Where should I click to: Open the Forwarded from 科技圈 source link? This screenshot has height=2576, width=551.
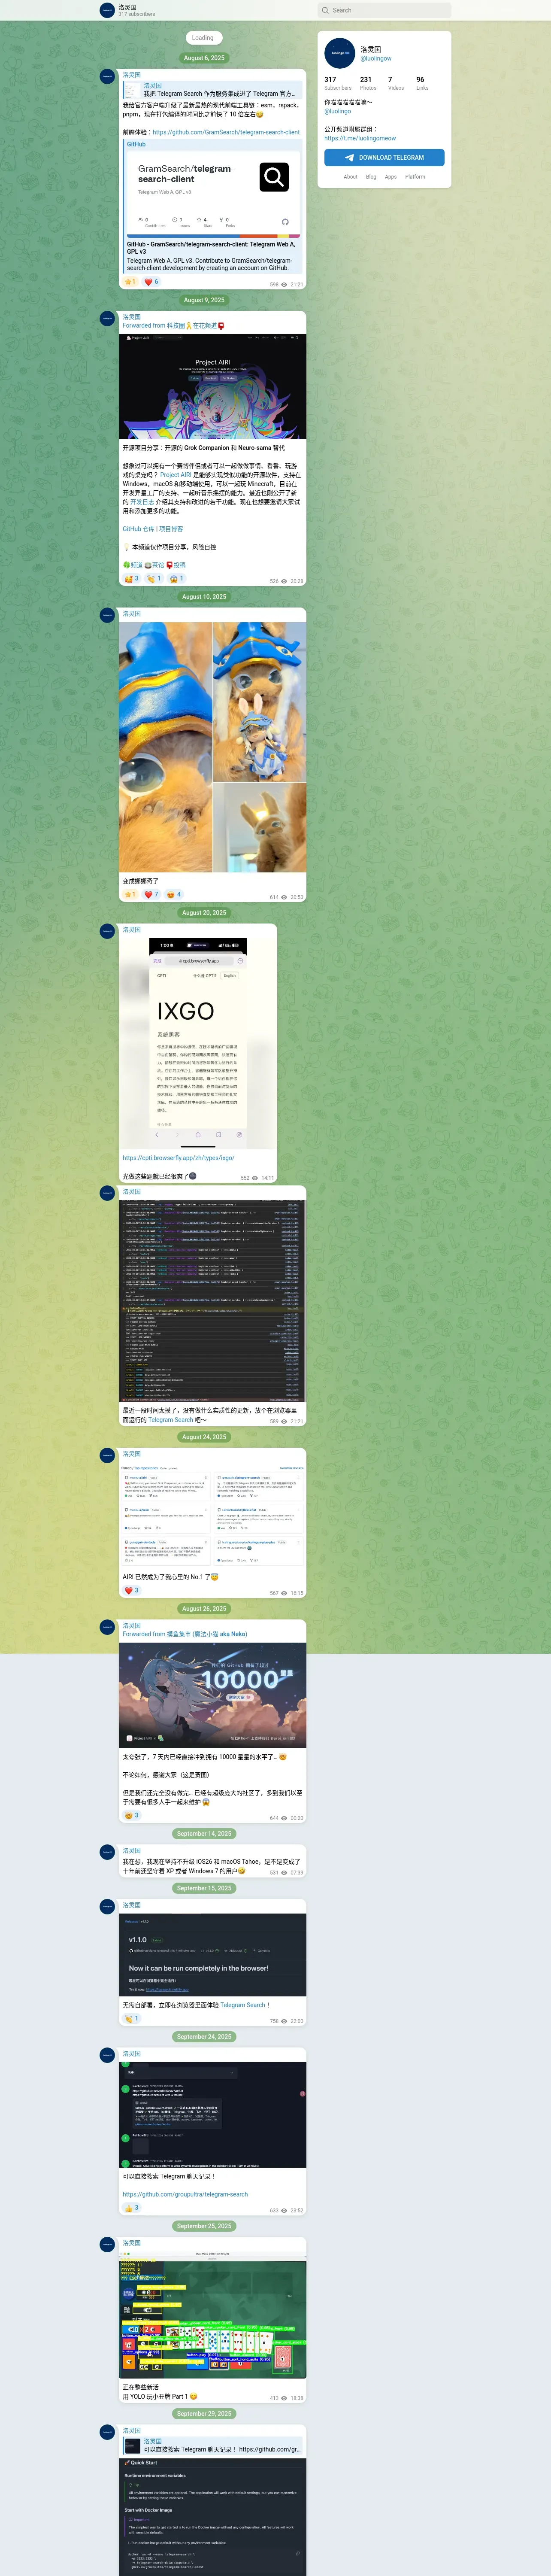coord(173,326)
